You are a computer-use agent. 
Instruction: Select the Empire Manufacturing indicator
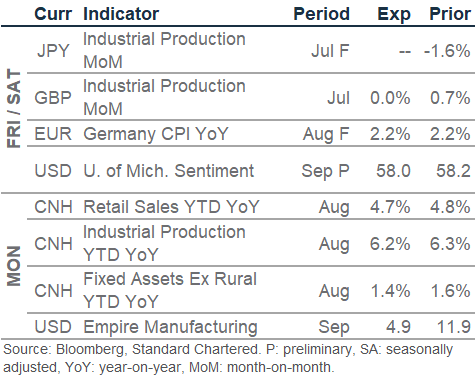[170, 327]
